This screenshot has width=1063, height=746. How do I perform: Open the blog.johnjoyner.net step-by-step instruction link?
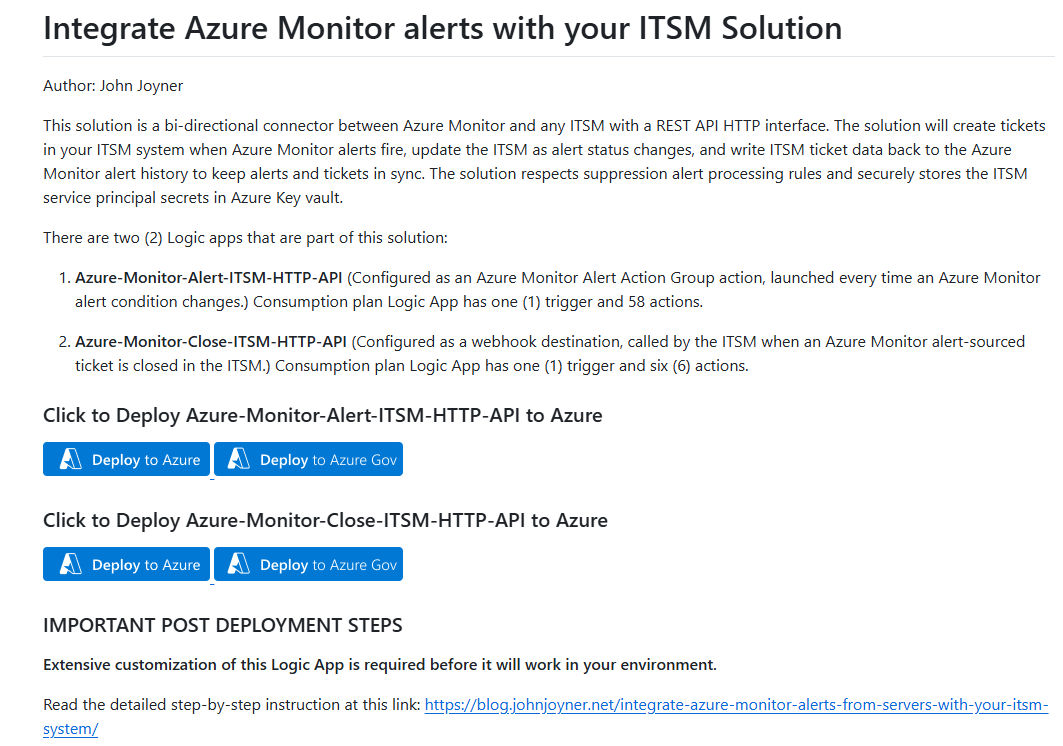(735, 705)
